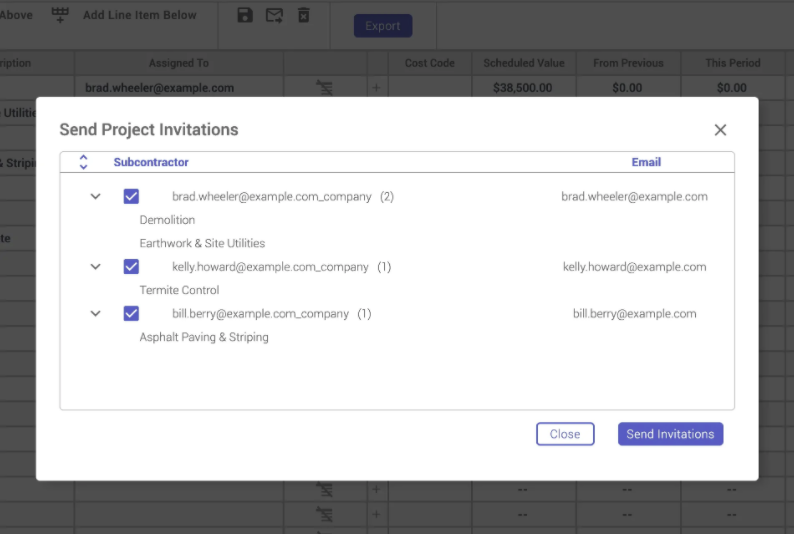
Task: Click the plus icon in brad.wheeler row
Action: pyautogui.click(x=377, y=88)
